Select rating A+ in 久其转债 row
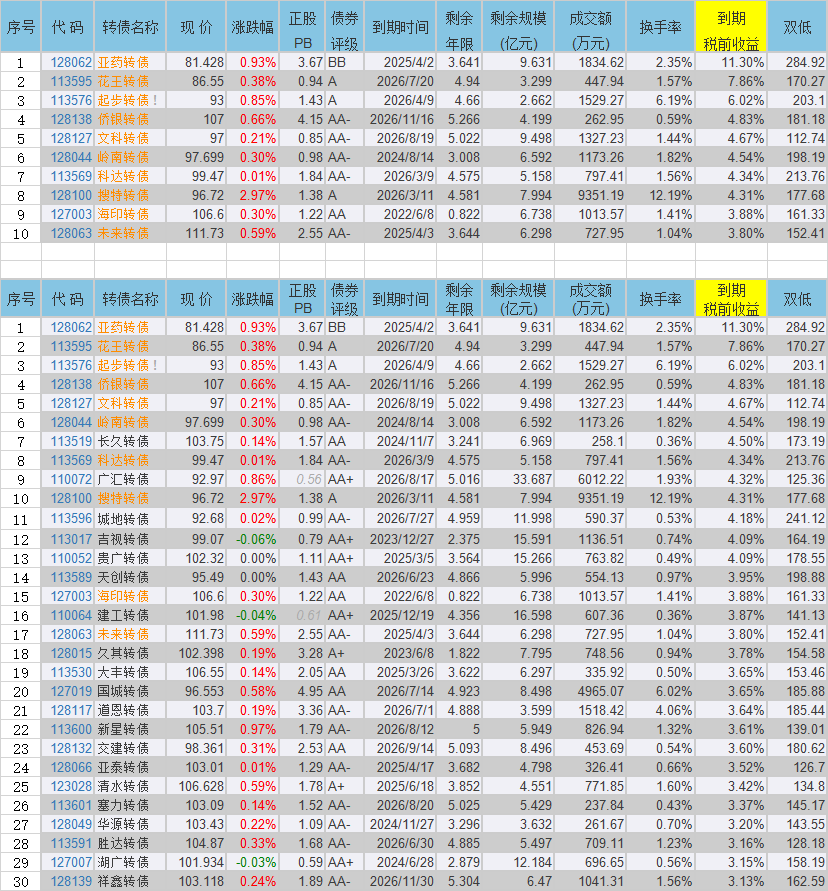This screenshot has width=828, height=891. coord(336,653)
